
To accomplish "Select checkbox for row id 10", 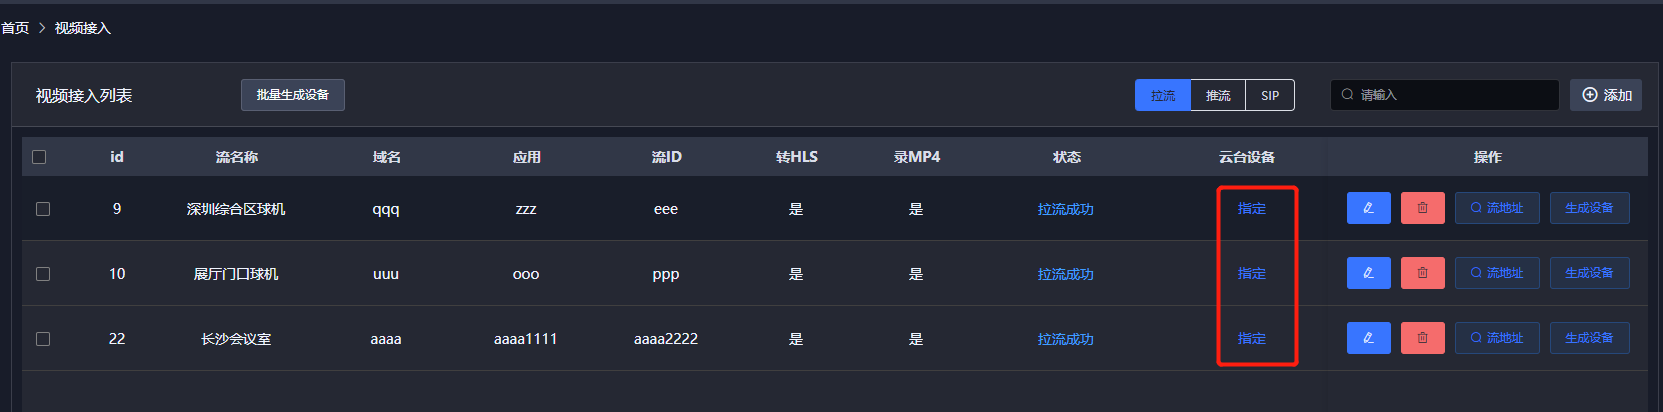I will (x=43, y=274).
